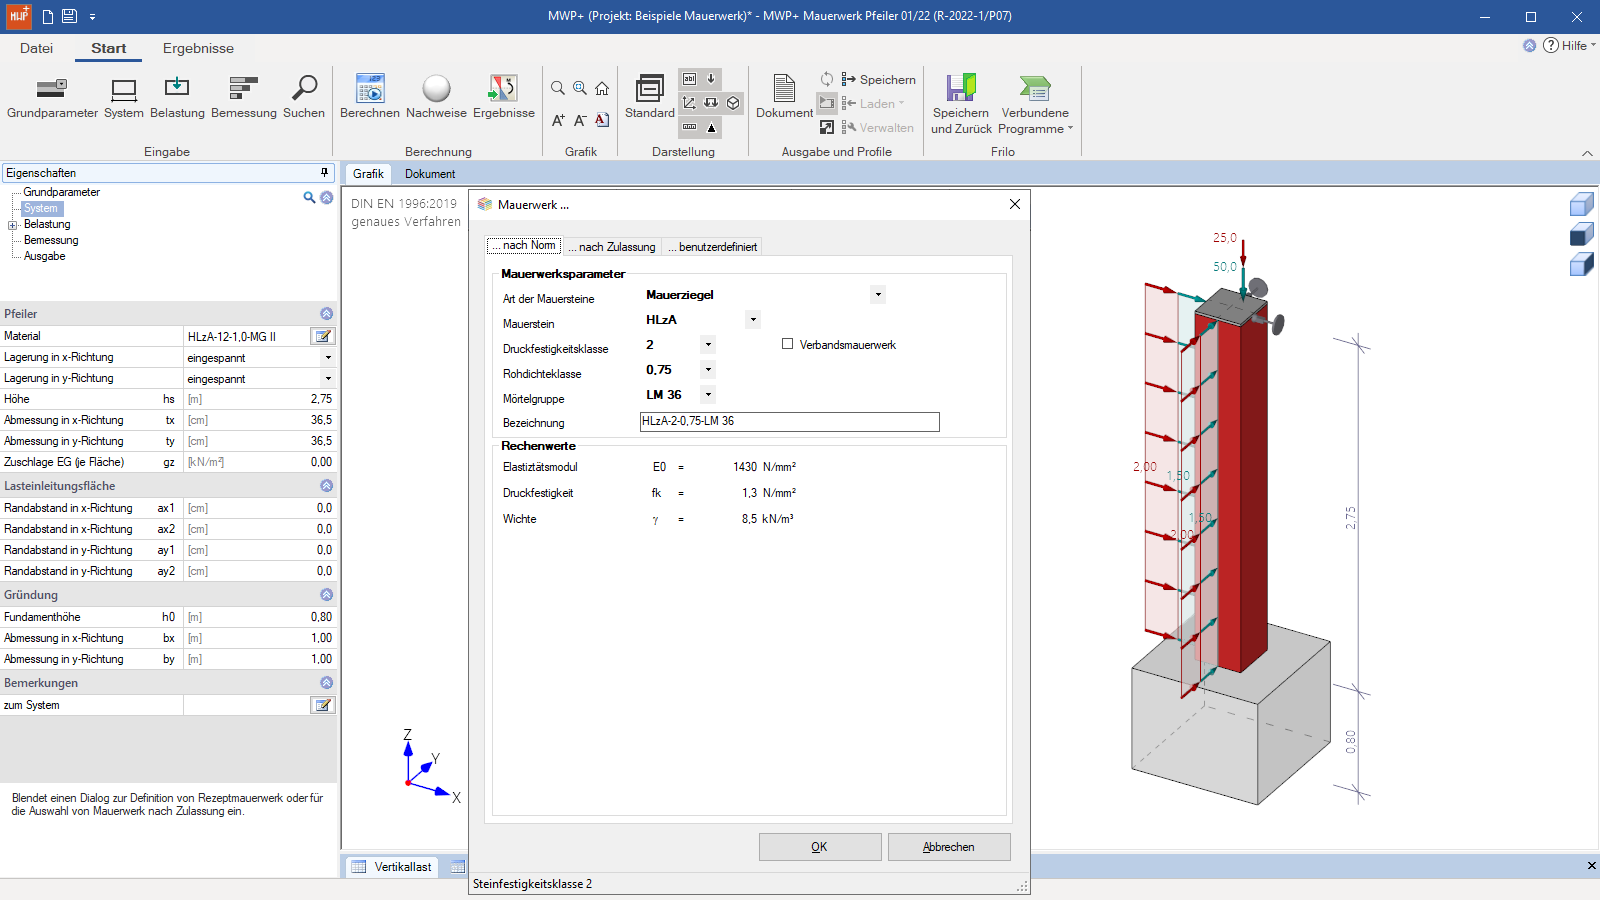Enable the Verbandsmauerwerk checkbox
The height and width of the screenshot is (900, 1600).
pyautogui.click(x=787, y=344)
